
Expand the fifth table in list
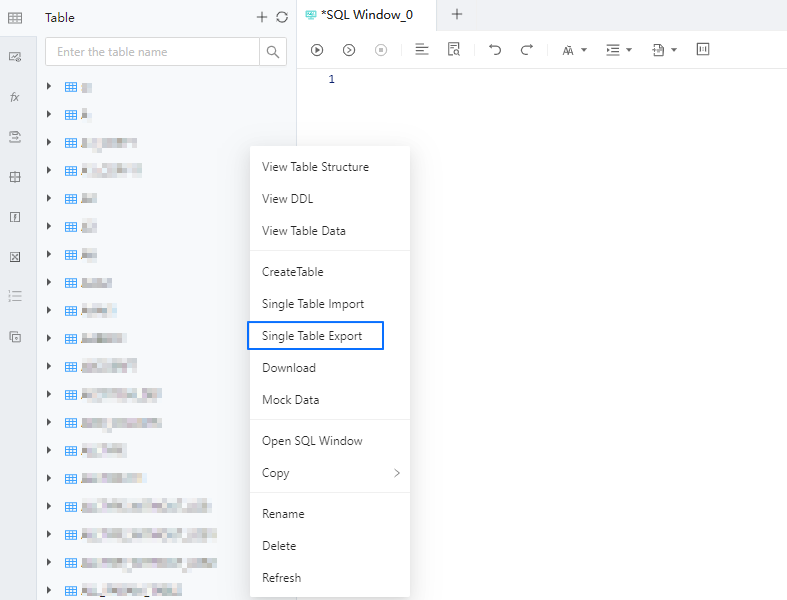49,198
